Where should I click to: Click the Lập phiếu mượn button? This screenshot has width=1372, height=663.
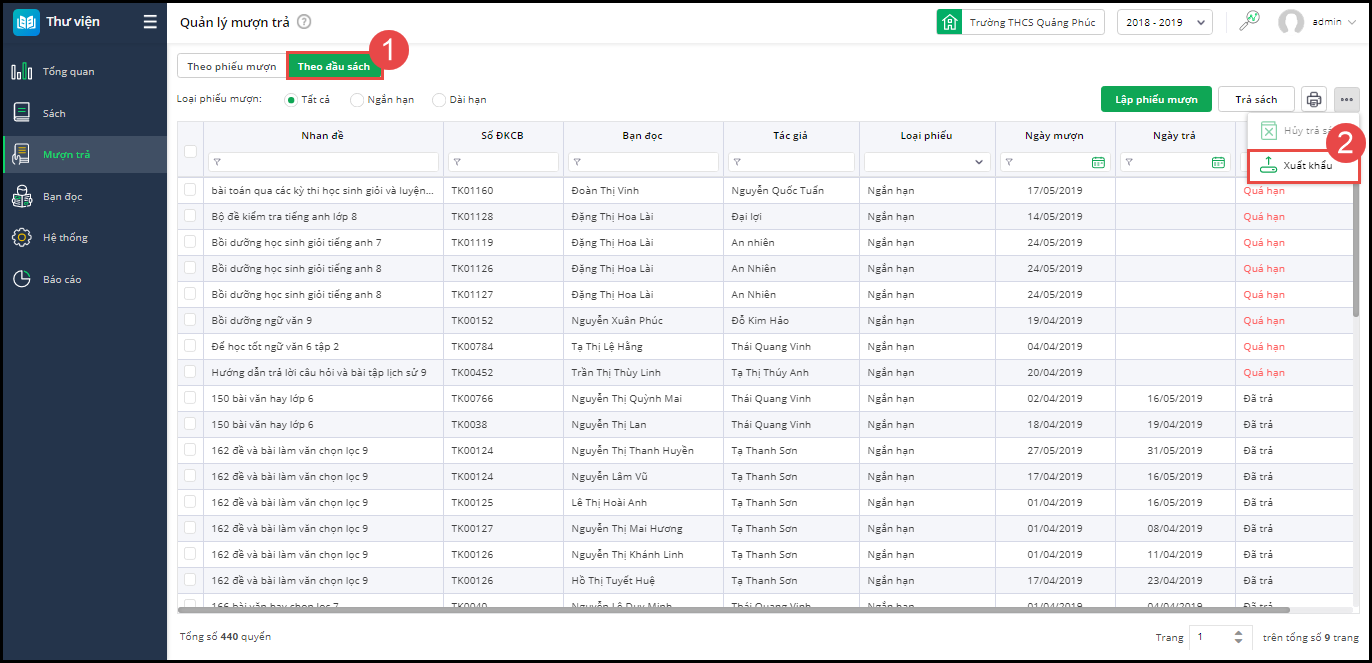1156,100
